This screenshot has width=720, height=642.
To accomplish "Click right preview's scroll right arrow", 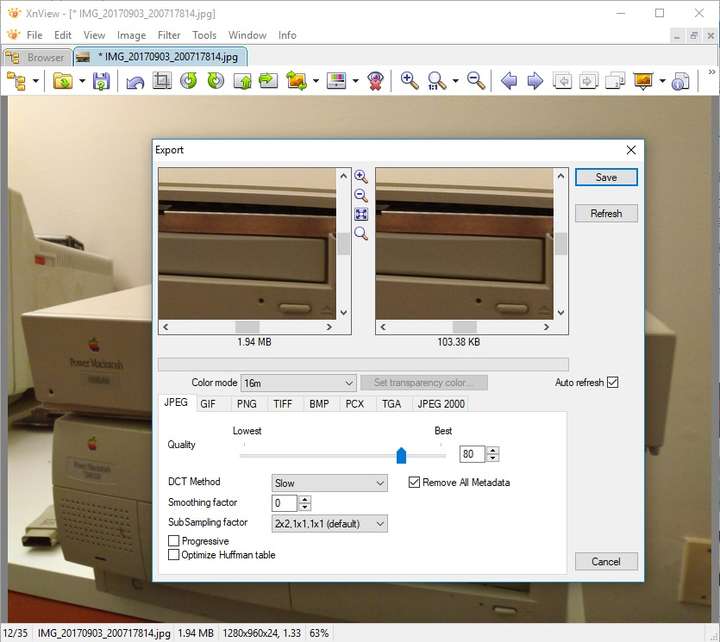I will [546, 327].
